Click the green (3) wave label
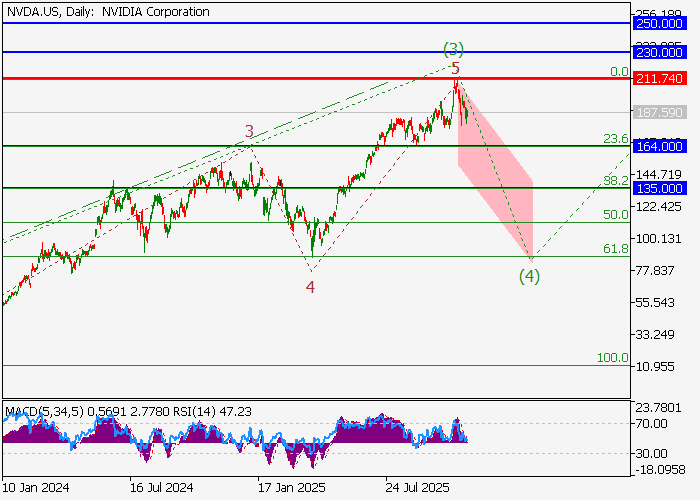This screenshot has height=500, width=700. [x=454, y=48]
